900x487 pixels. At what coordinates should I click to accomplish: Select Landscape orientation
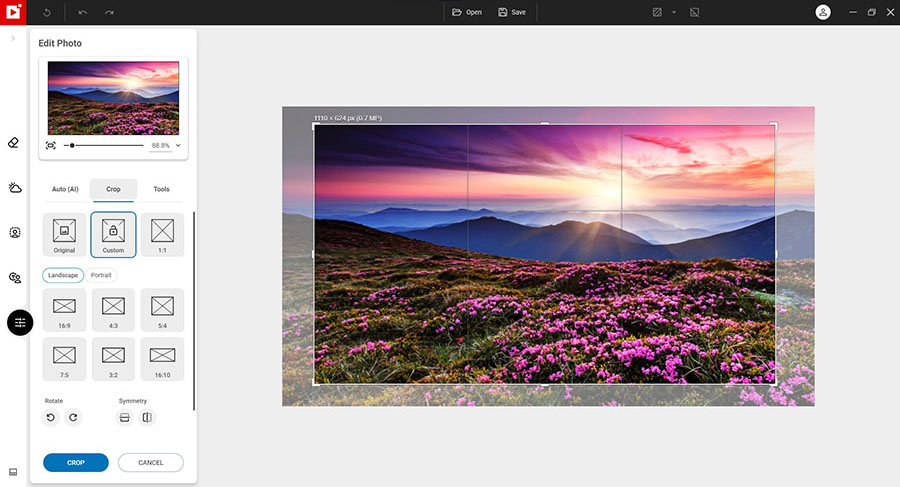click(x=63, y=275)
